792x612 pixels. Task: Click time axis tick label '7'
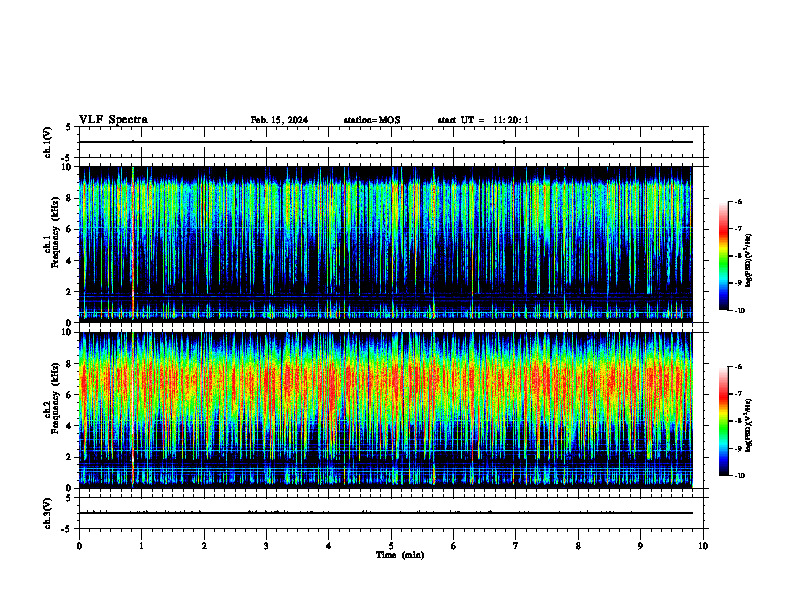tap(516, 546)
